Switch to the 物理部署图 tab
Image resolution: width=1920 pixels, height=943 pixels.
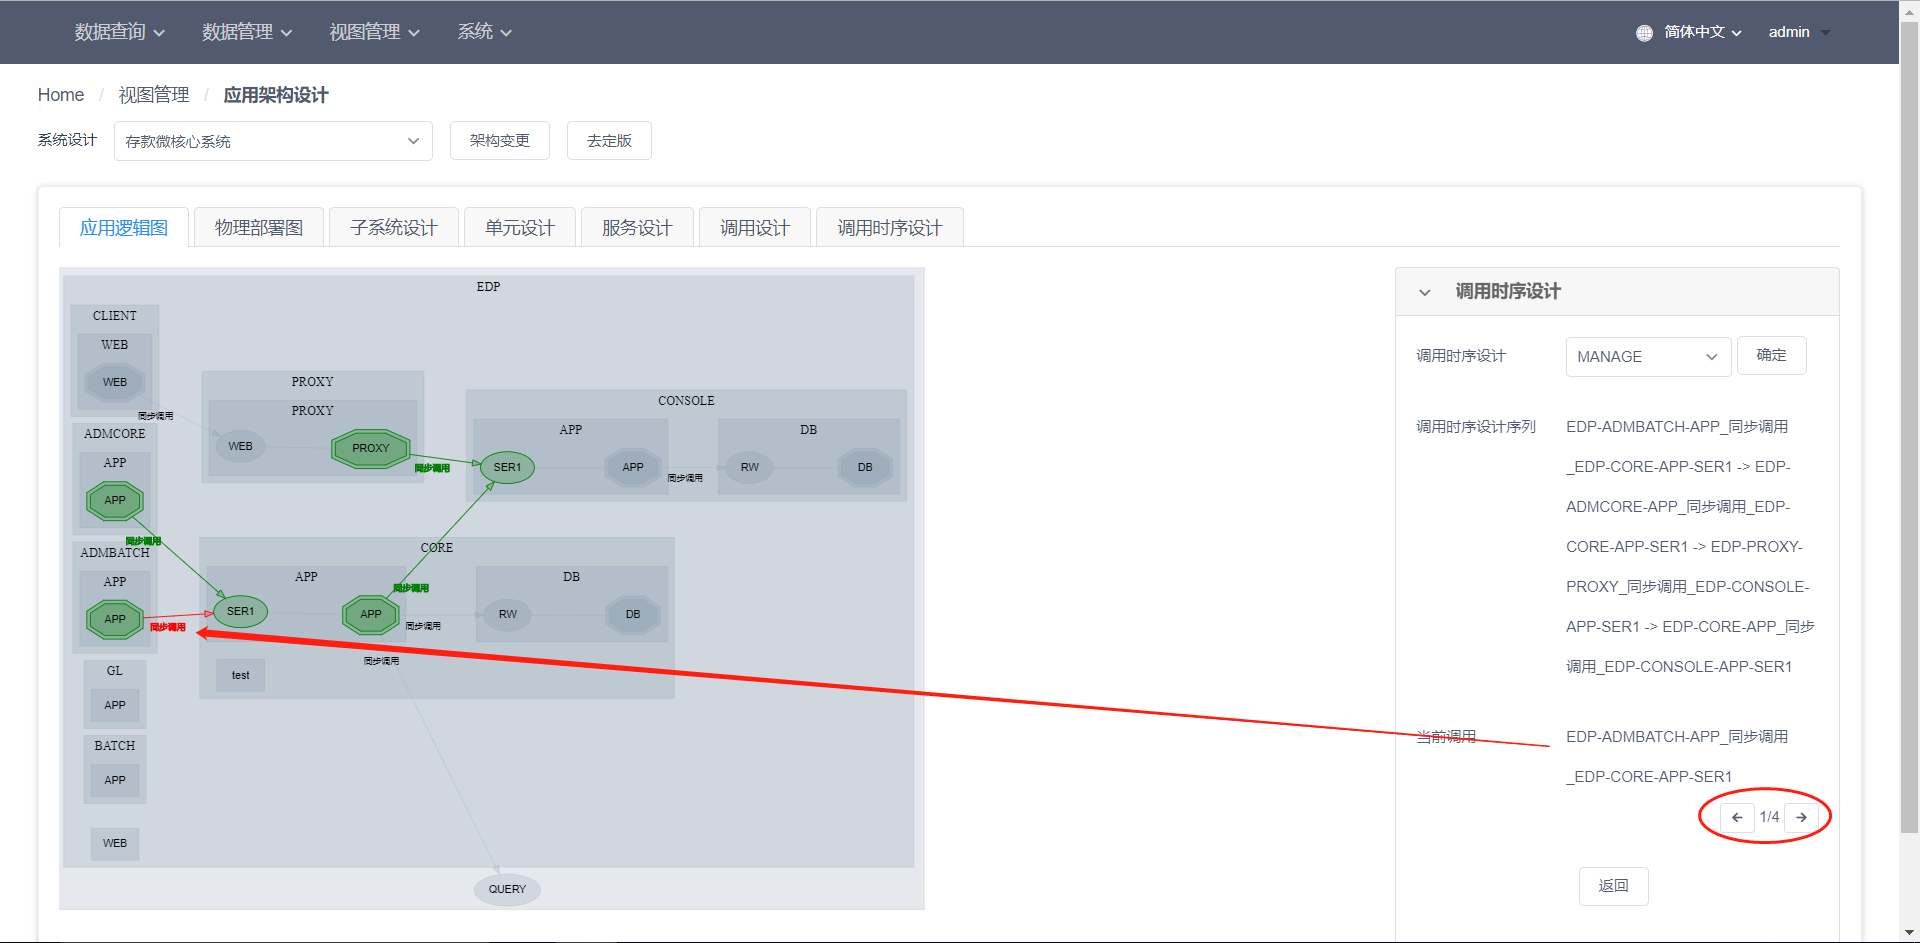click(259, 228)
